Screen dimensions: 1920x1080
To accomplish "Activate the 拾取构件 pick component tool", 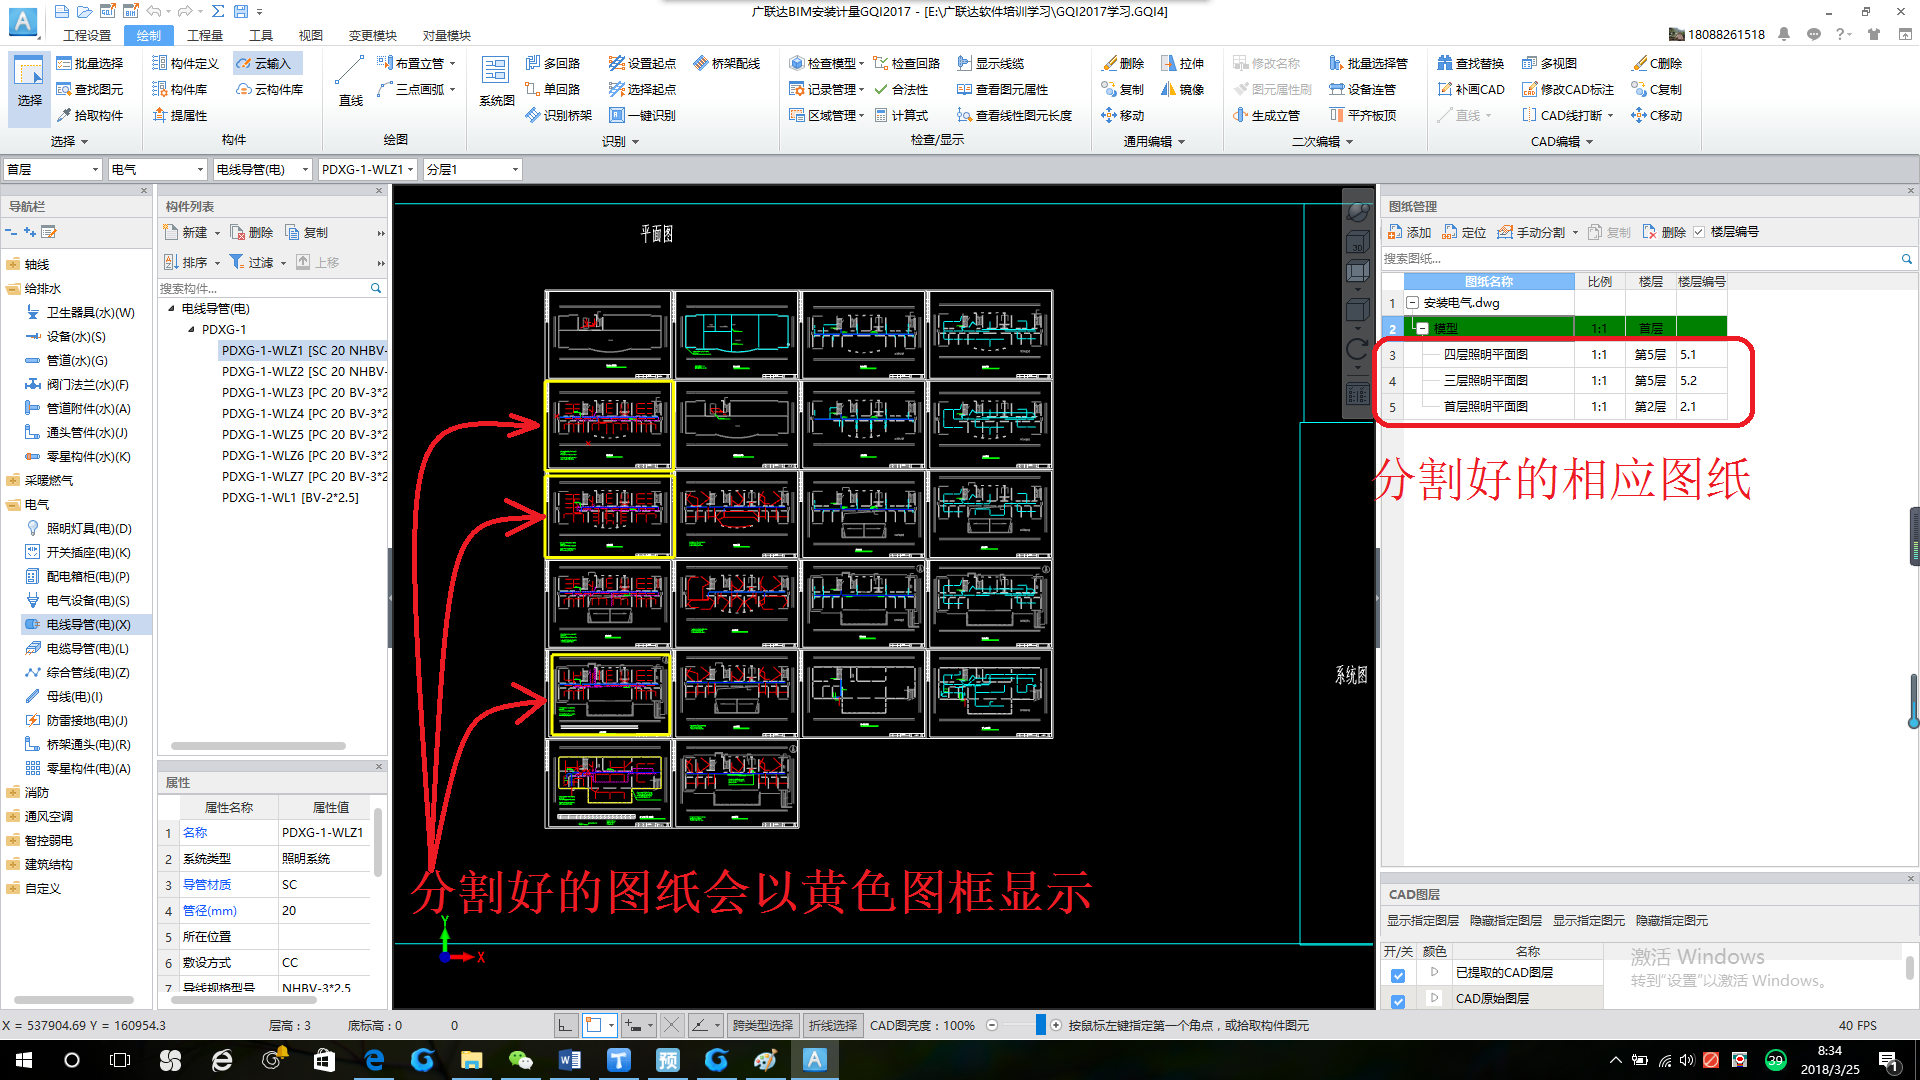I will tap(90, 115).
